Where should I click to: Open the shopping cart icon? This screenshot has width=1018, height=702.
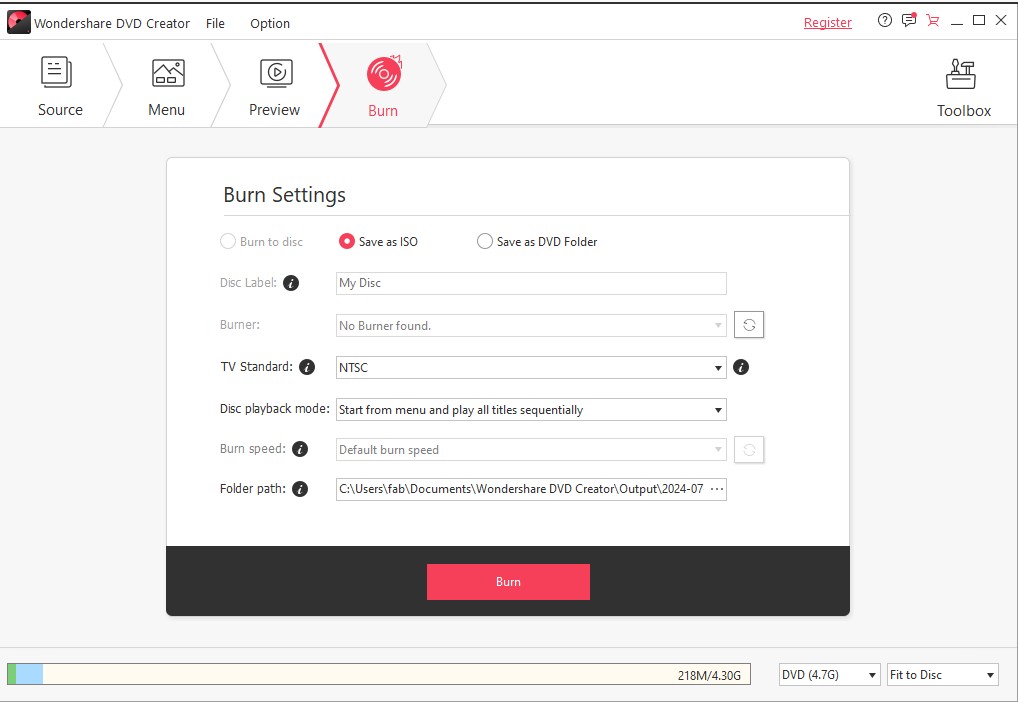pyautogui.click(x=932, y=20)
